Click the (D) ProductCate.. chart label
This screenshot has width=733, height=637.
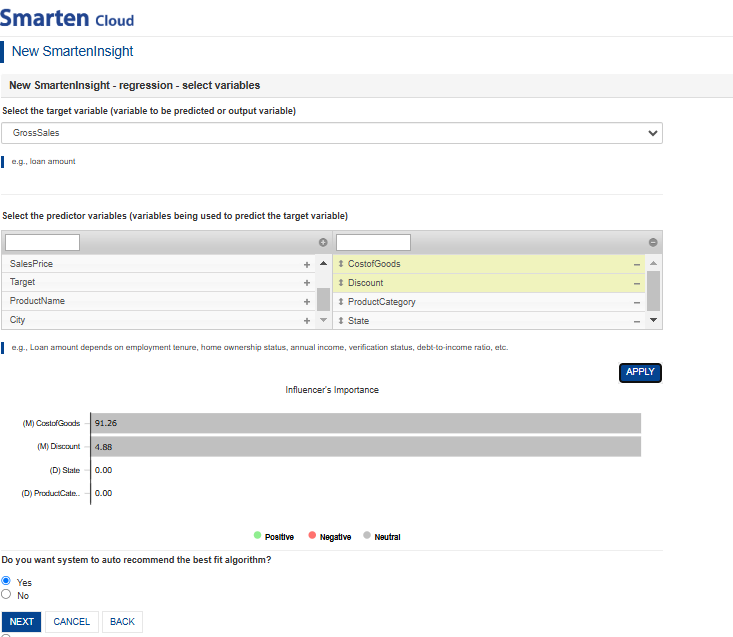50,494
